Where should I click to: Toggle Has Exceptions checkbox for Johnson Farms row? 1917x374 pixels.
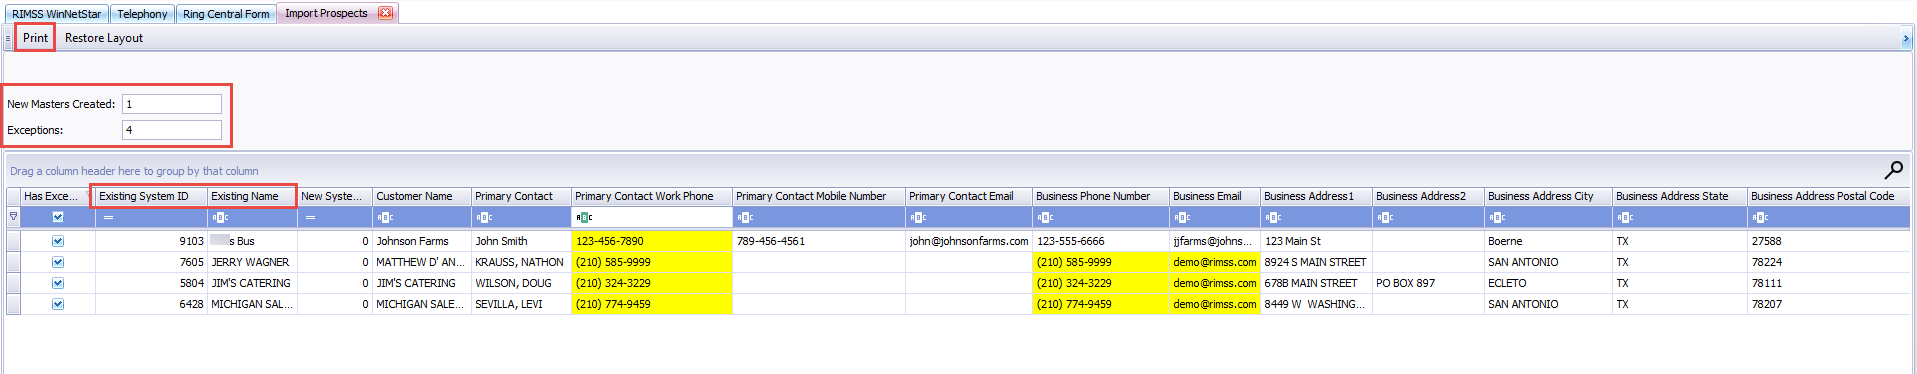pyautogui.click(x=58, y=241)
